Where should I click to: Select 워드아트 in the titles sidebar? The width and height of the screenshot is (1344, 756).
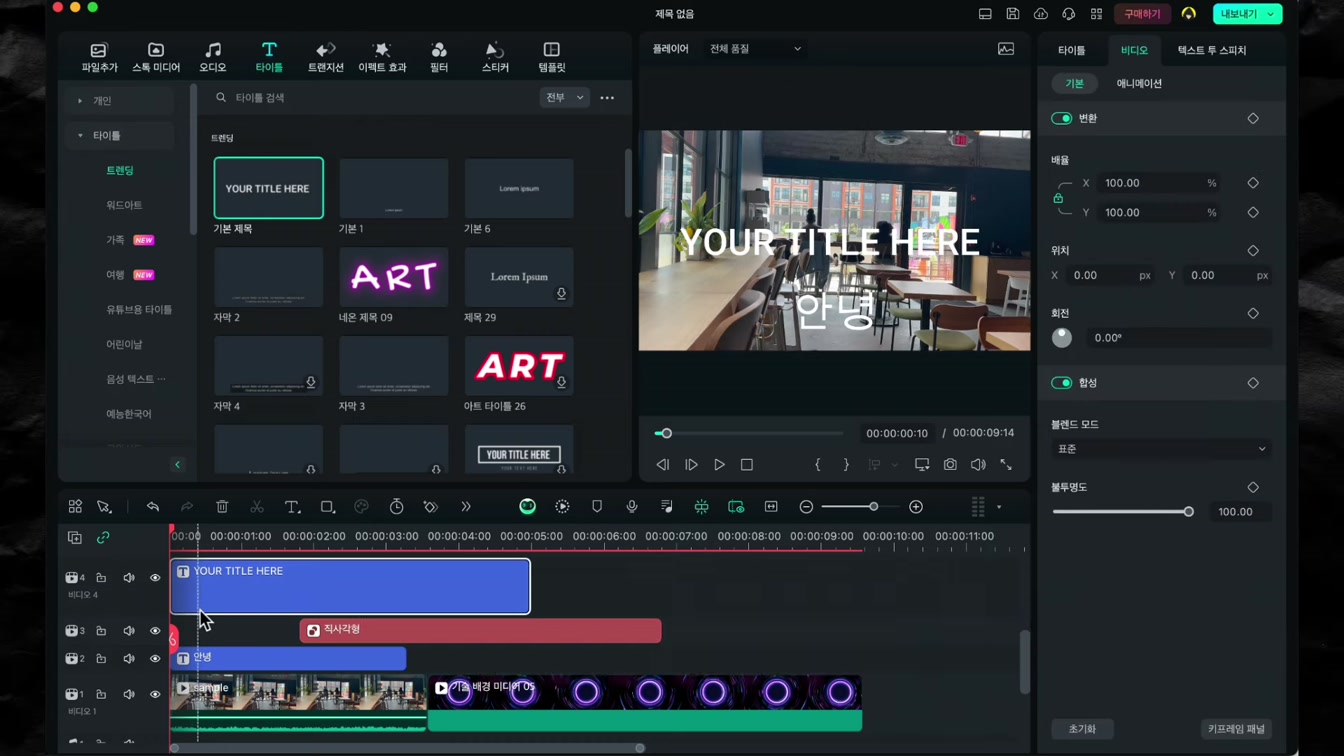124,205
